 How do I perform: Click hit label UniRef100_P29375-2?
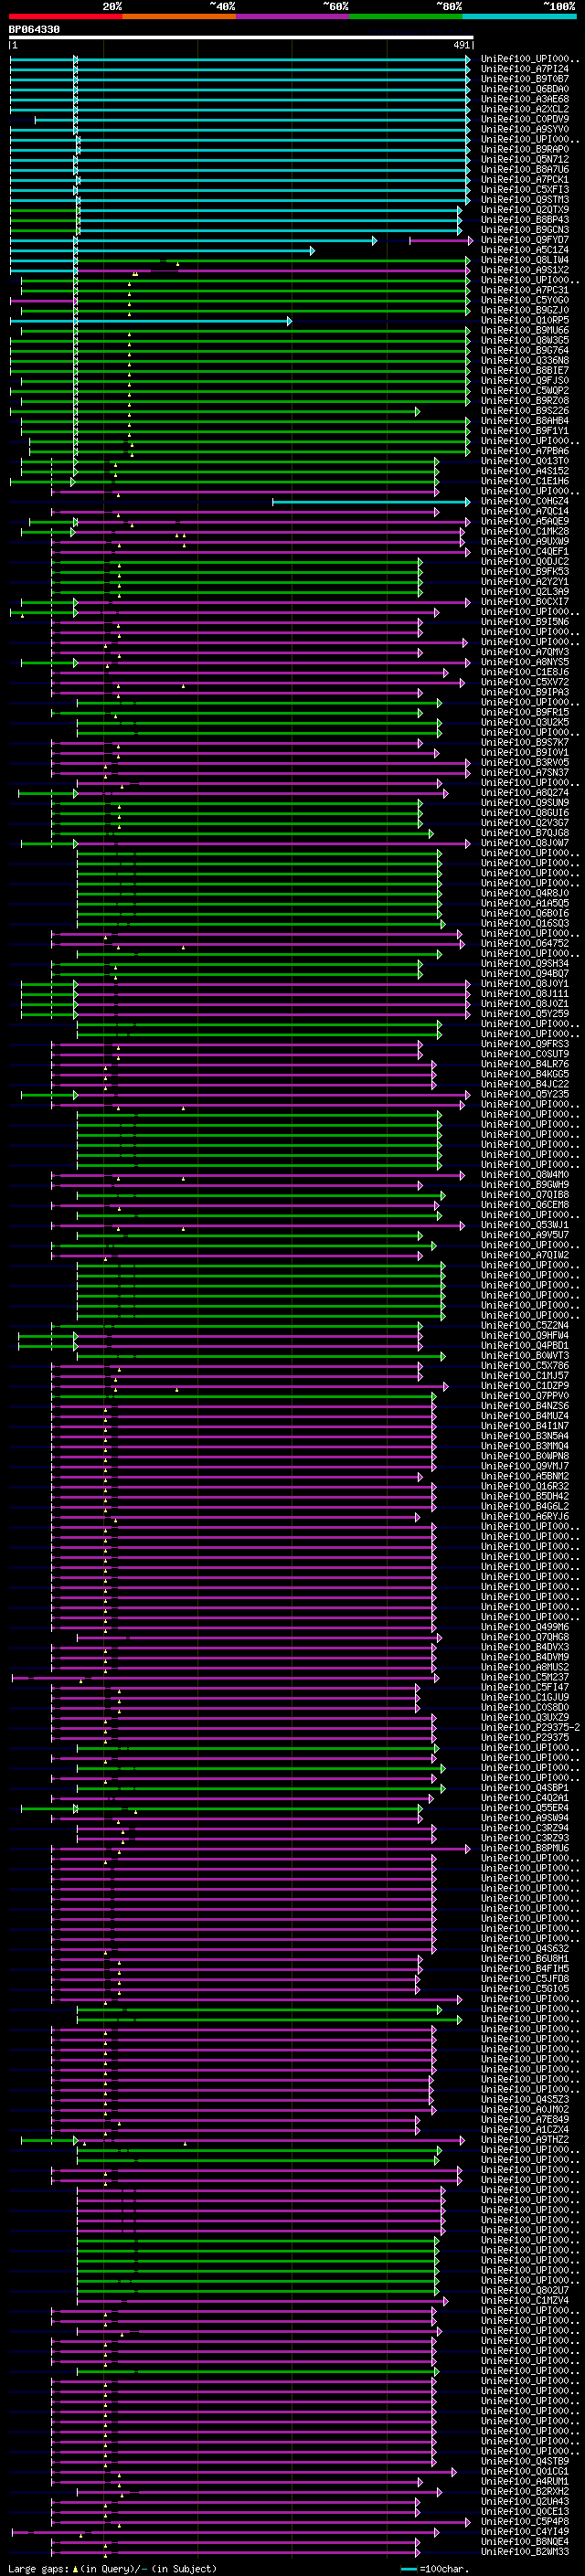530,1727
